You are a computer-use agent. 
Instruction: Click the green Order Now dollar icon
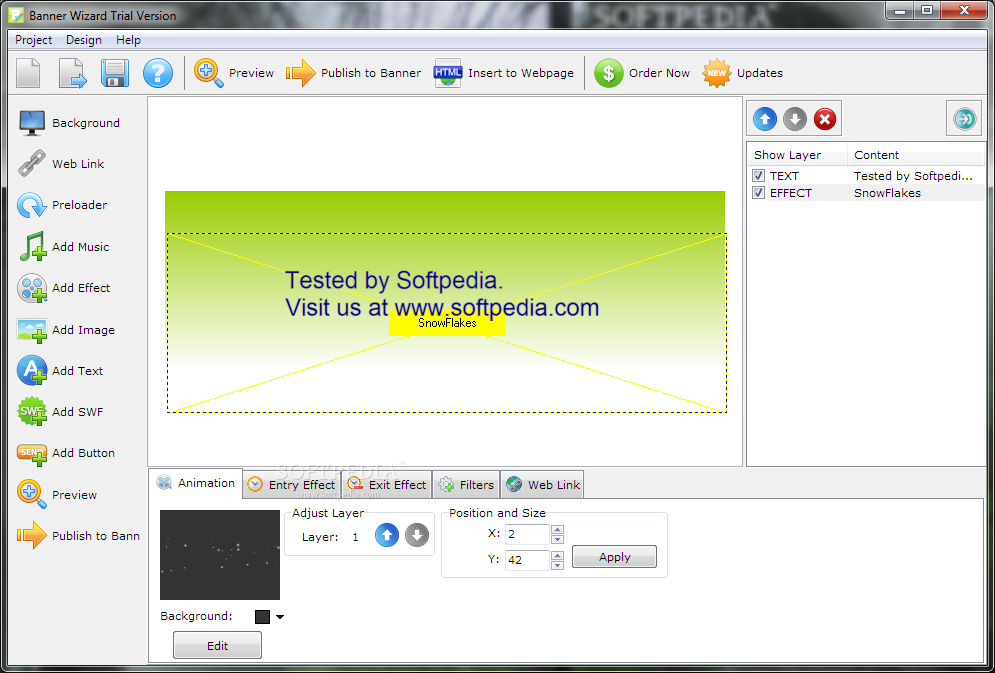coord(609,74)
